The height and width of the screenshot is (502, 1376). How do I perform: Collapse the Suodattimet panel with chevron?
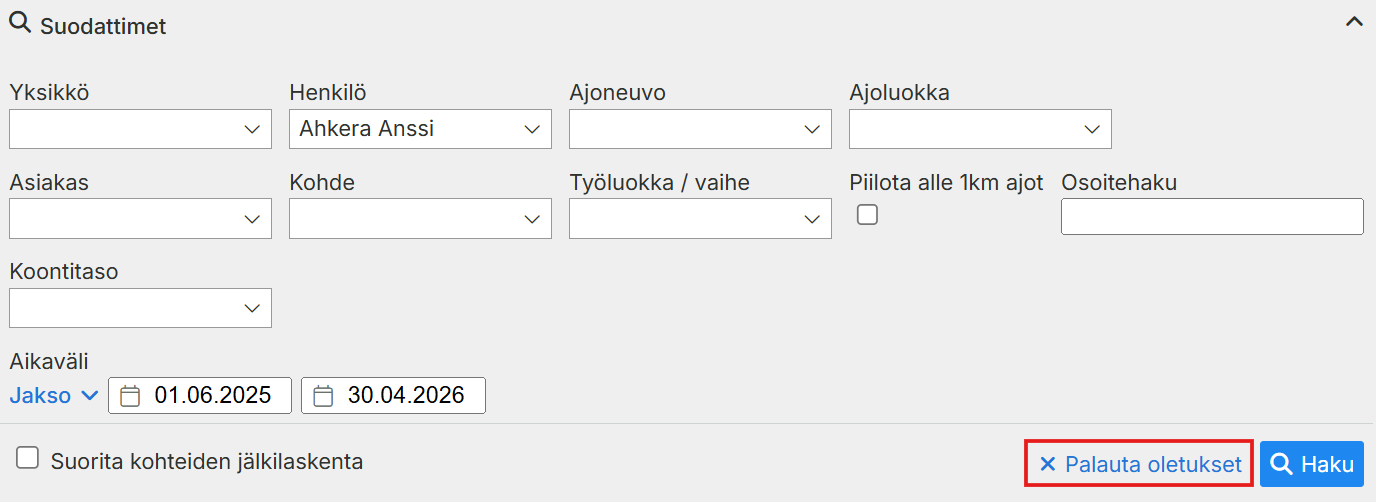pos(1354,23)
